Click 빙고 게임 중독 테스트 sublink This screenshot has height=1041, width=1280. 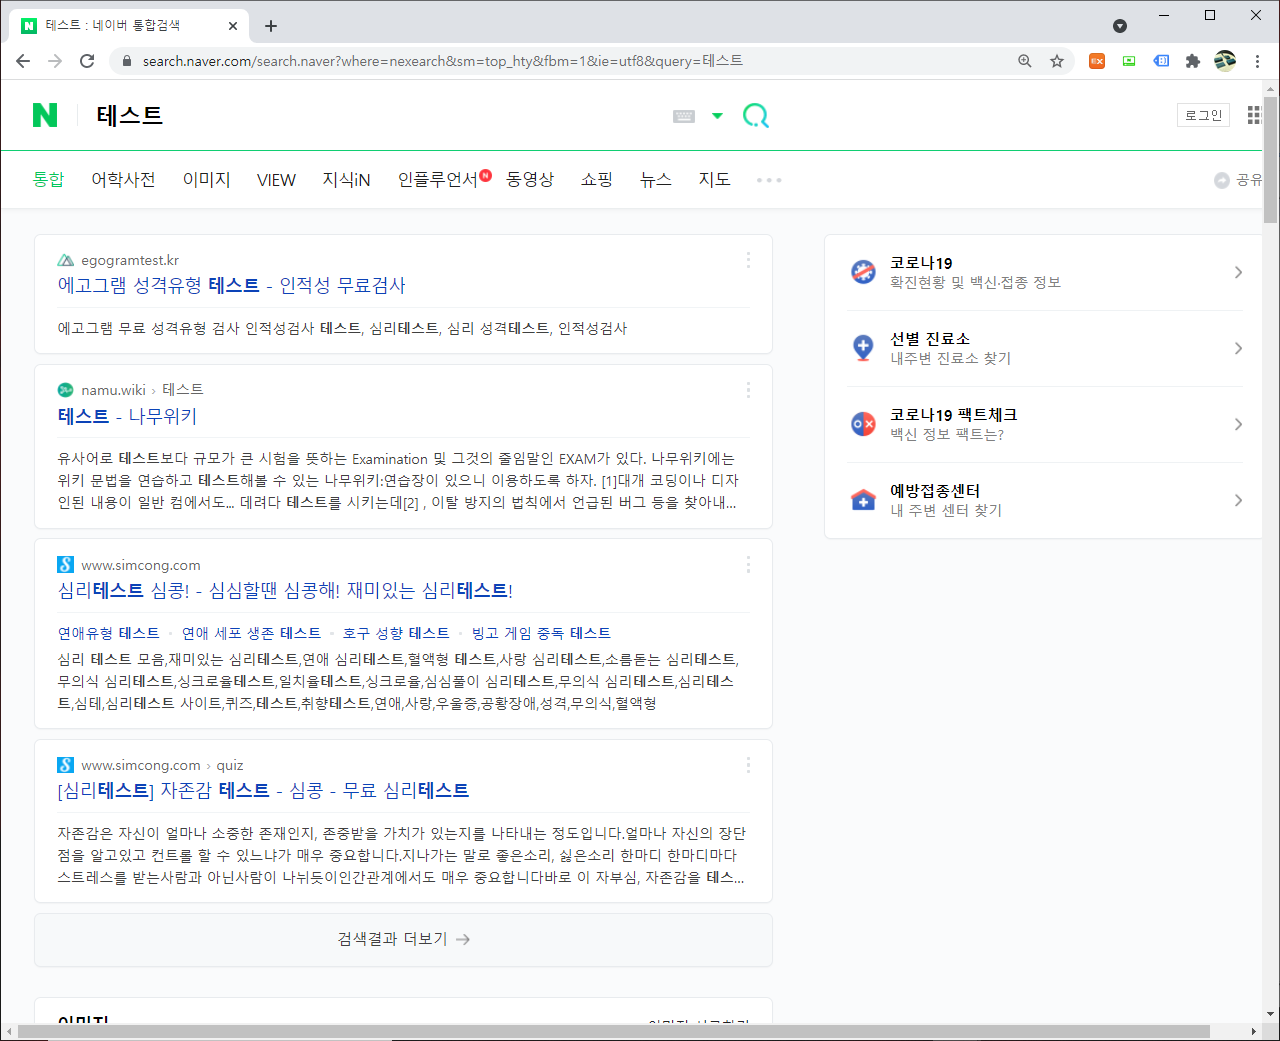pyautogui.click(x=541, y=633)
